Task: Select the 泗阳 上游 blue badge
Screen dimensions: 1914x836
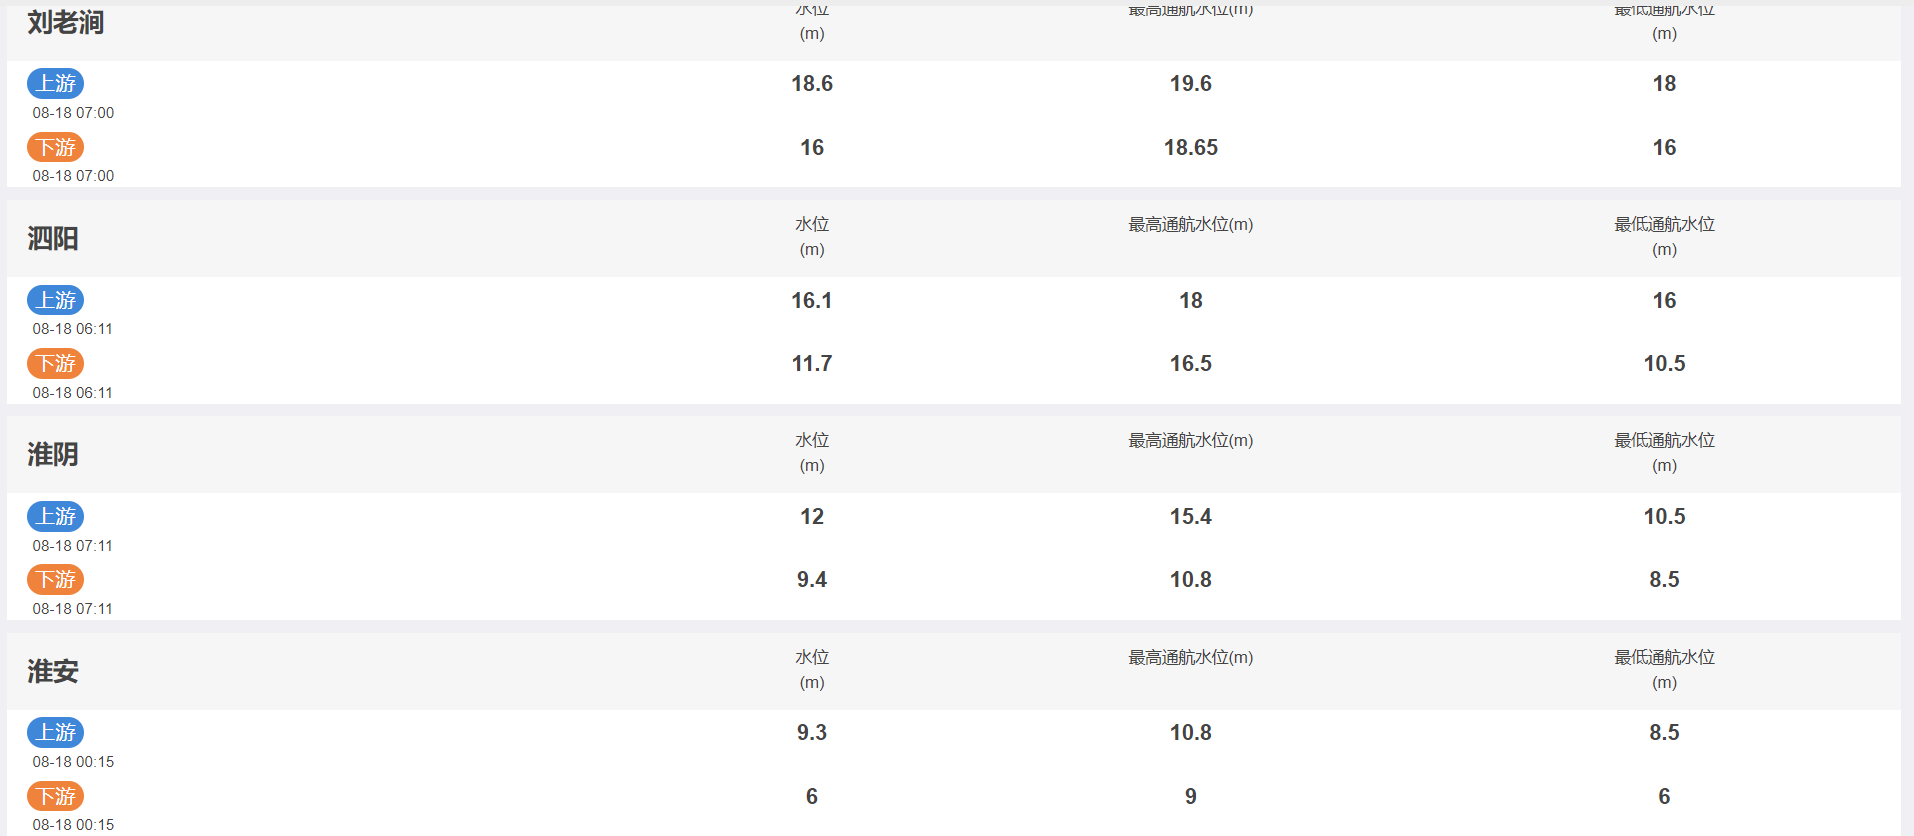Action: [x=55, y=300]
